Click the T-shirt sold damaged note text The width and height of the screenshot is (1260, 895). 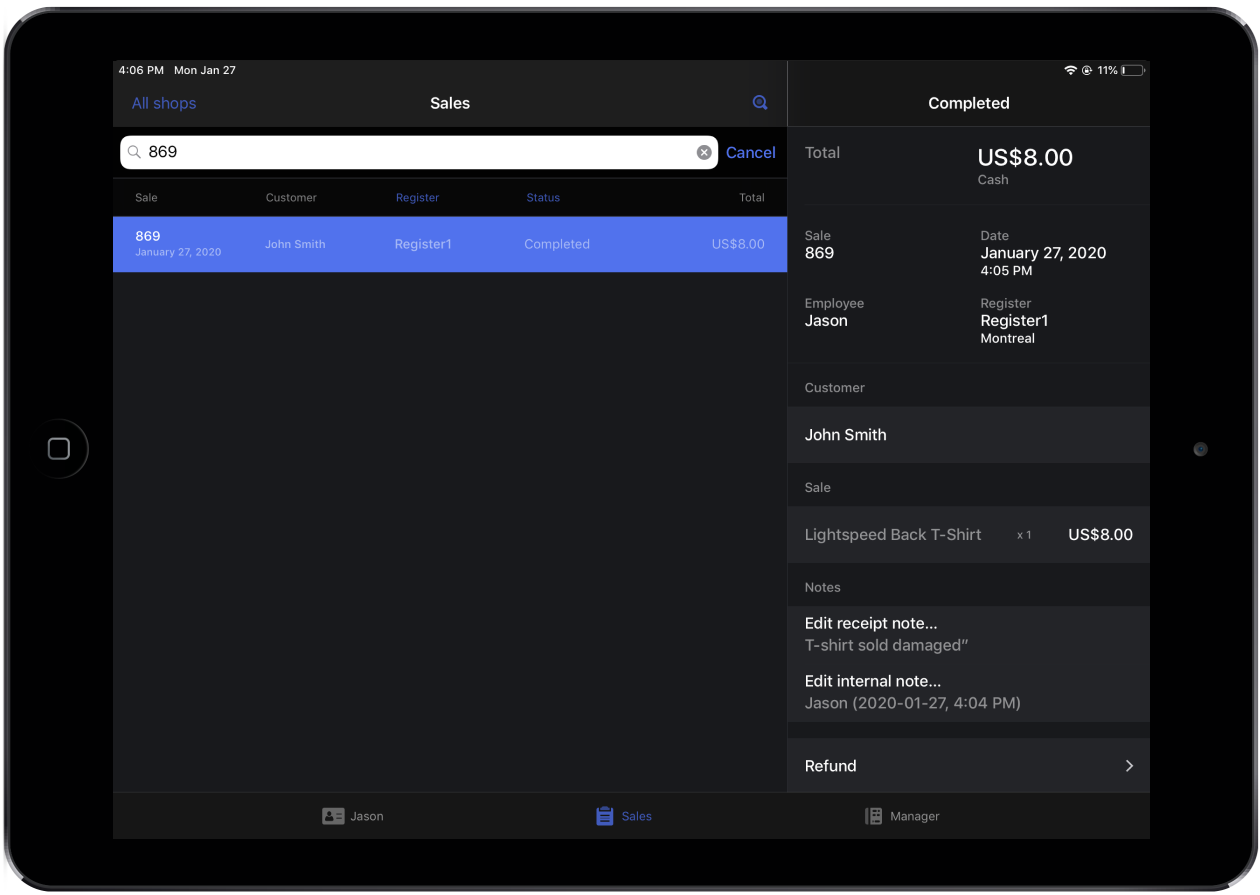[887, 646]
